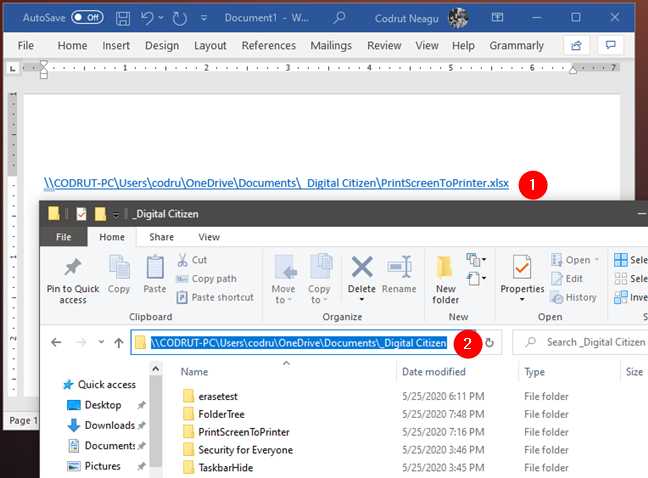Create a New folder from ribbon
648x478 pixels.
click(x=446, y=279)
